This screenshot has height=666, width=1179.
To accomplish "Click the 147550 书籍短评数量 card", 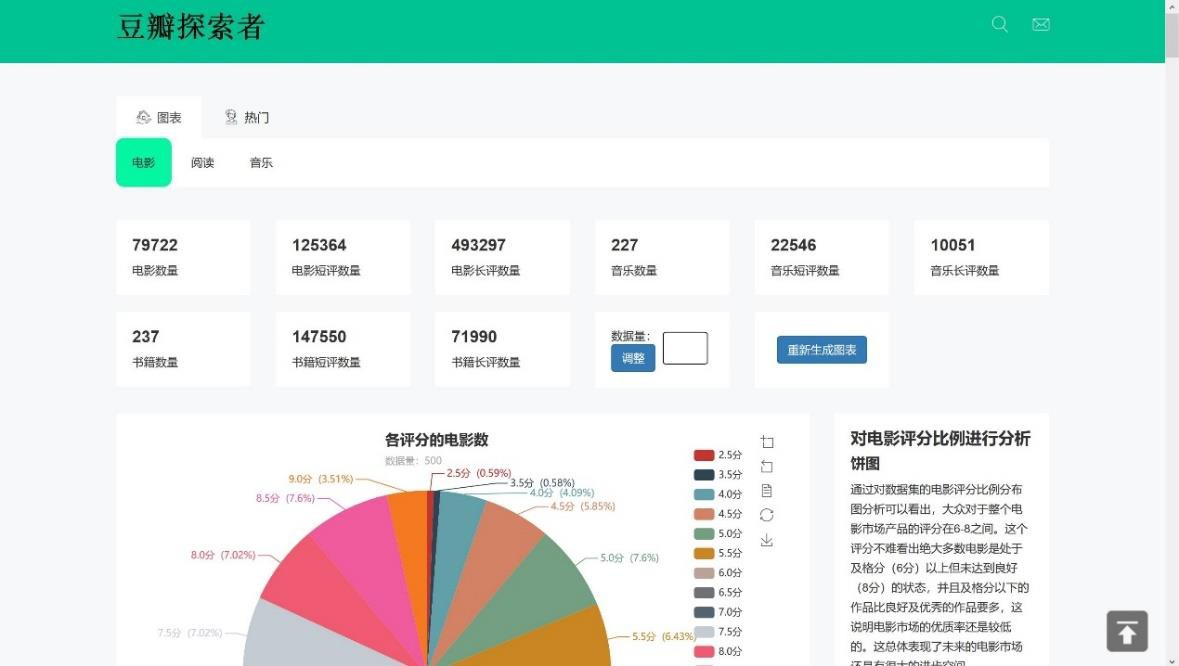I will 343,350.
